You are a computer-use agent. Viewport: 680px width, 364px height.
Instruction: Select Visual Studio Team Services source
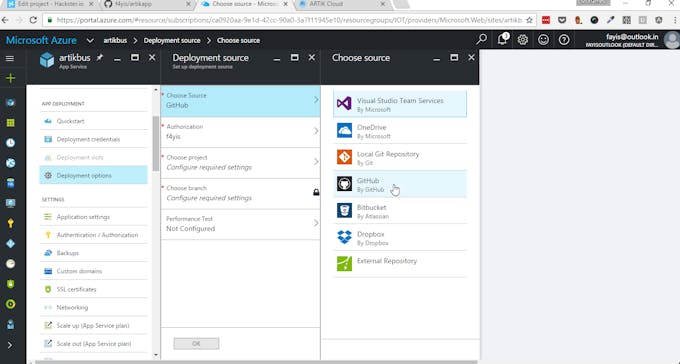coord(400,104)
